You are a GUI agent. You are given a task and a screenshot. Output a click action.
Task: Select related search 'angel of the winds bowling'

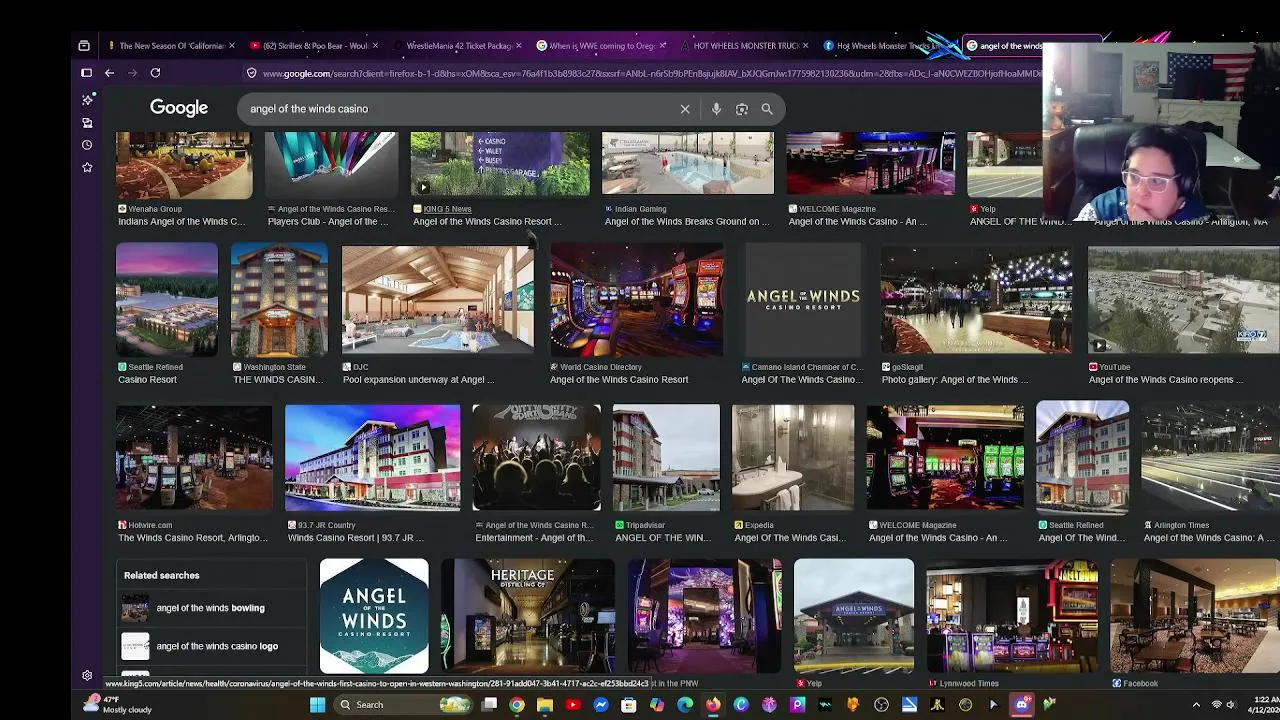pos(210,608)
